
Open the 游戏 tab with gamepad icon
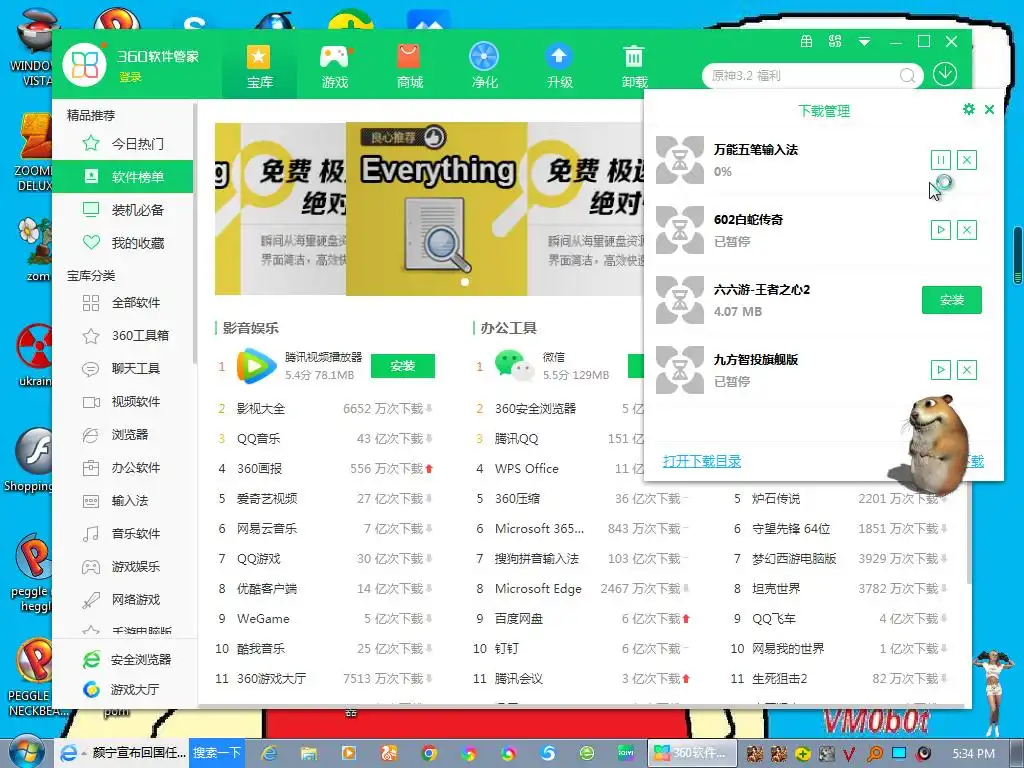coord(334,66)
